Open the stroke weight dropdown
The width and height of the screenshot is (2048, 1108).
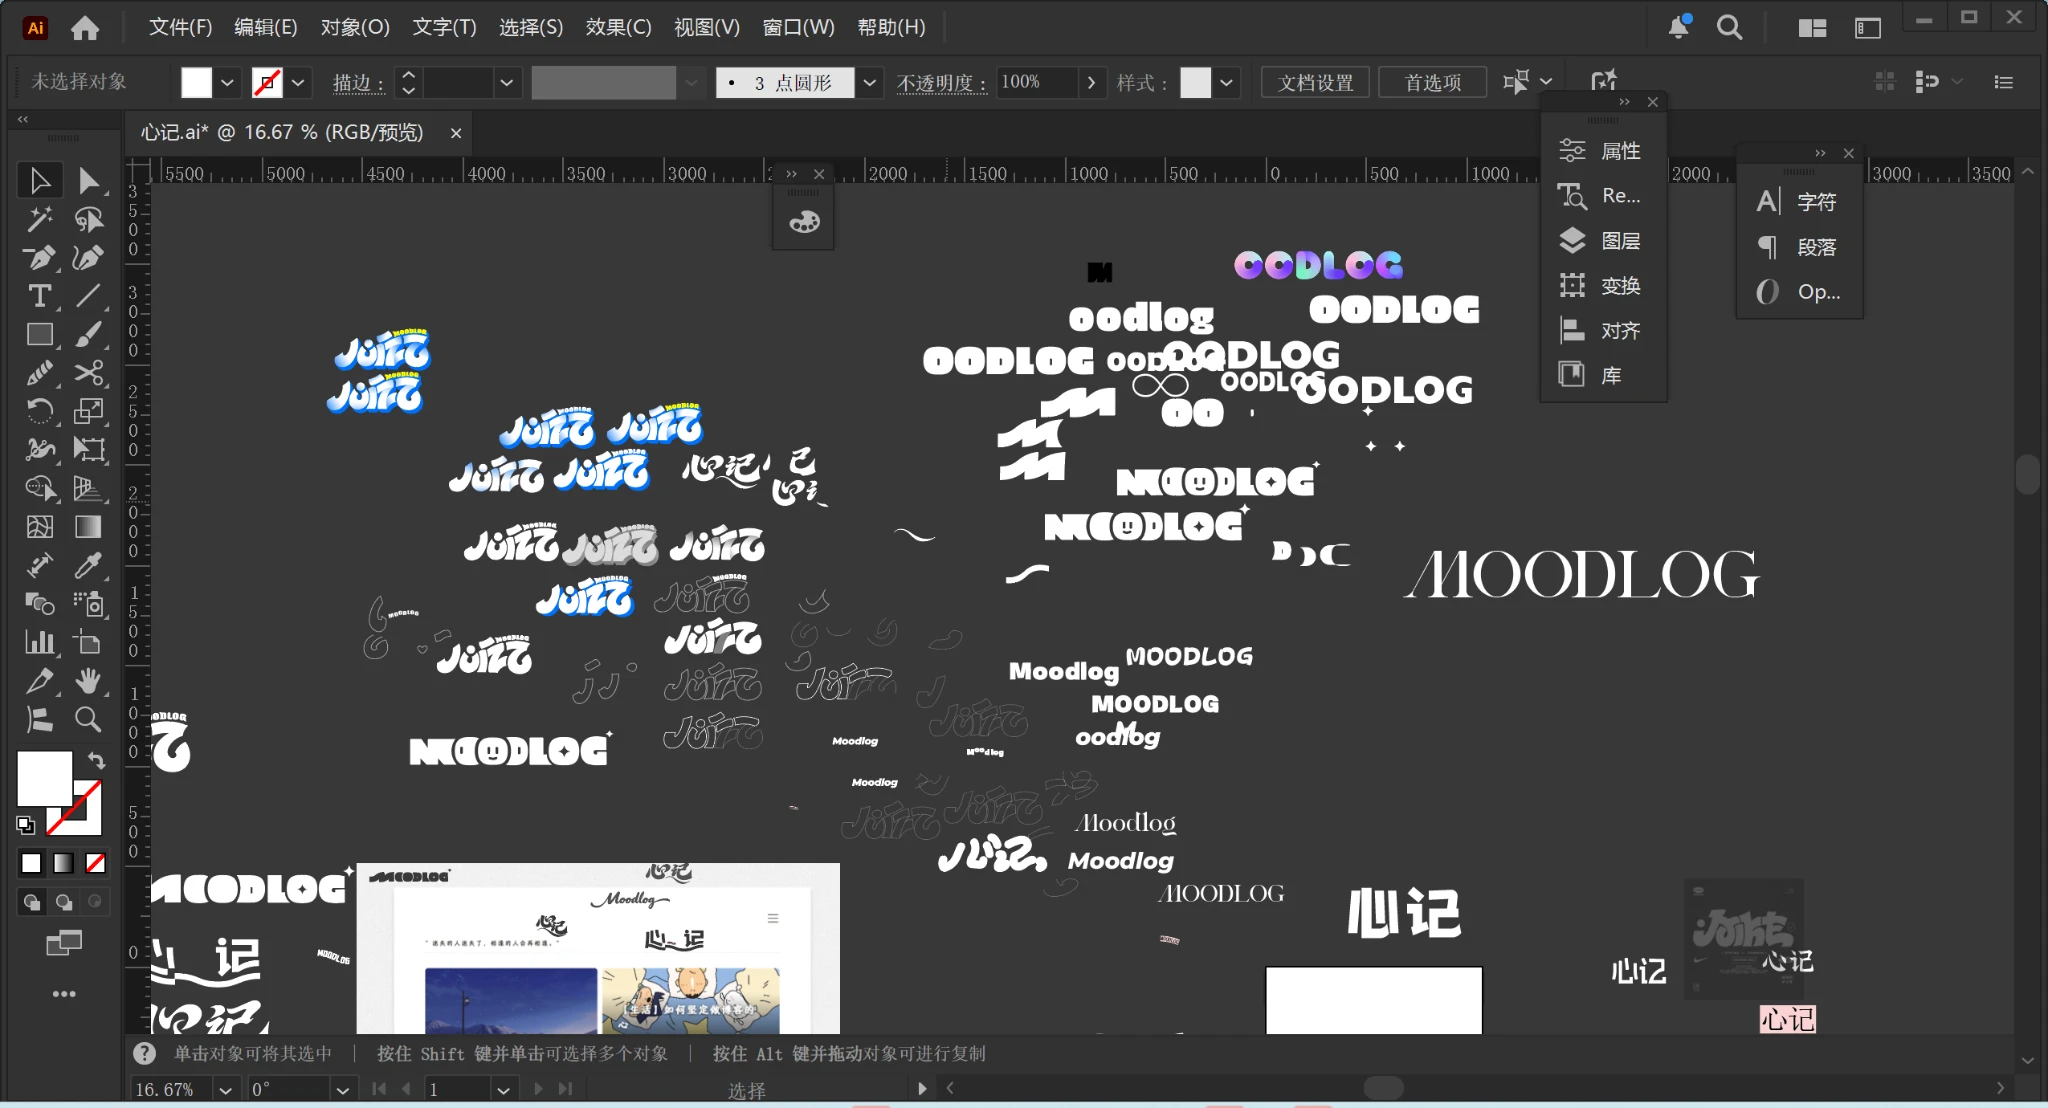coord(506,83)
